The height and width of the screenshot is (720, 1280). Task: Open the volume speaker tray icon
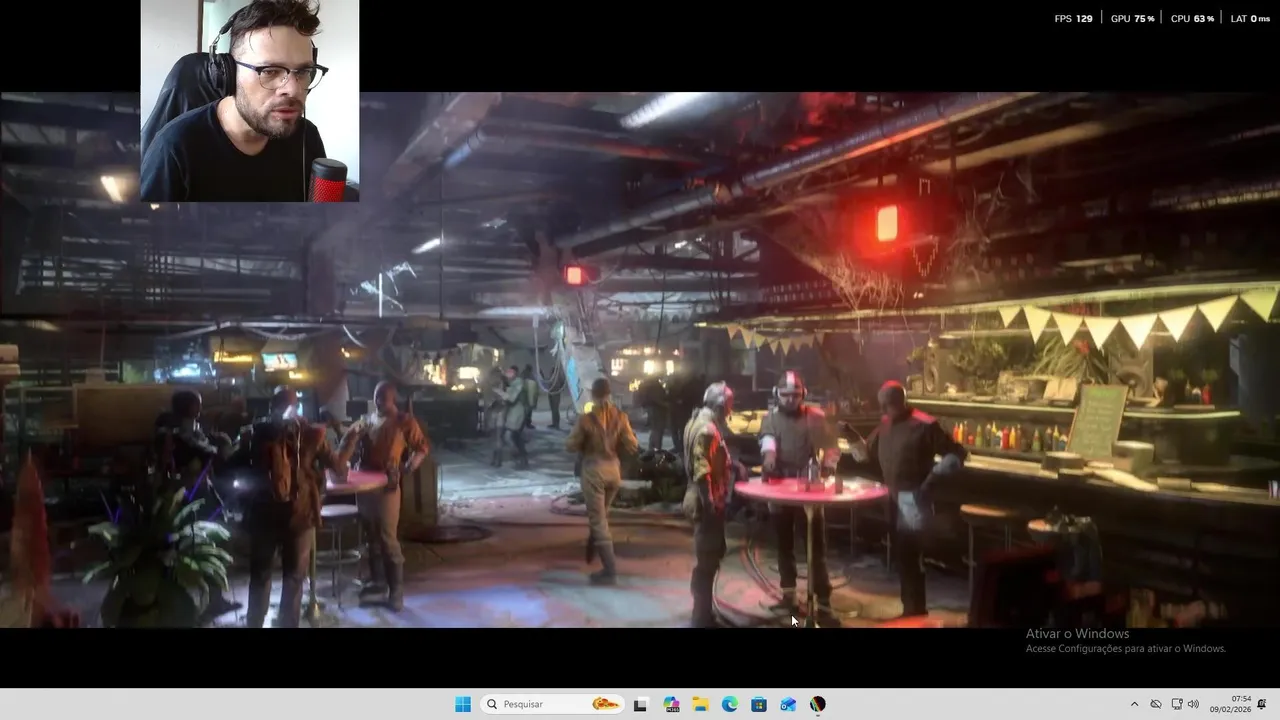1193,704
